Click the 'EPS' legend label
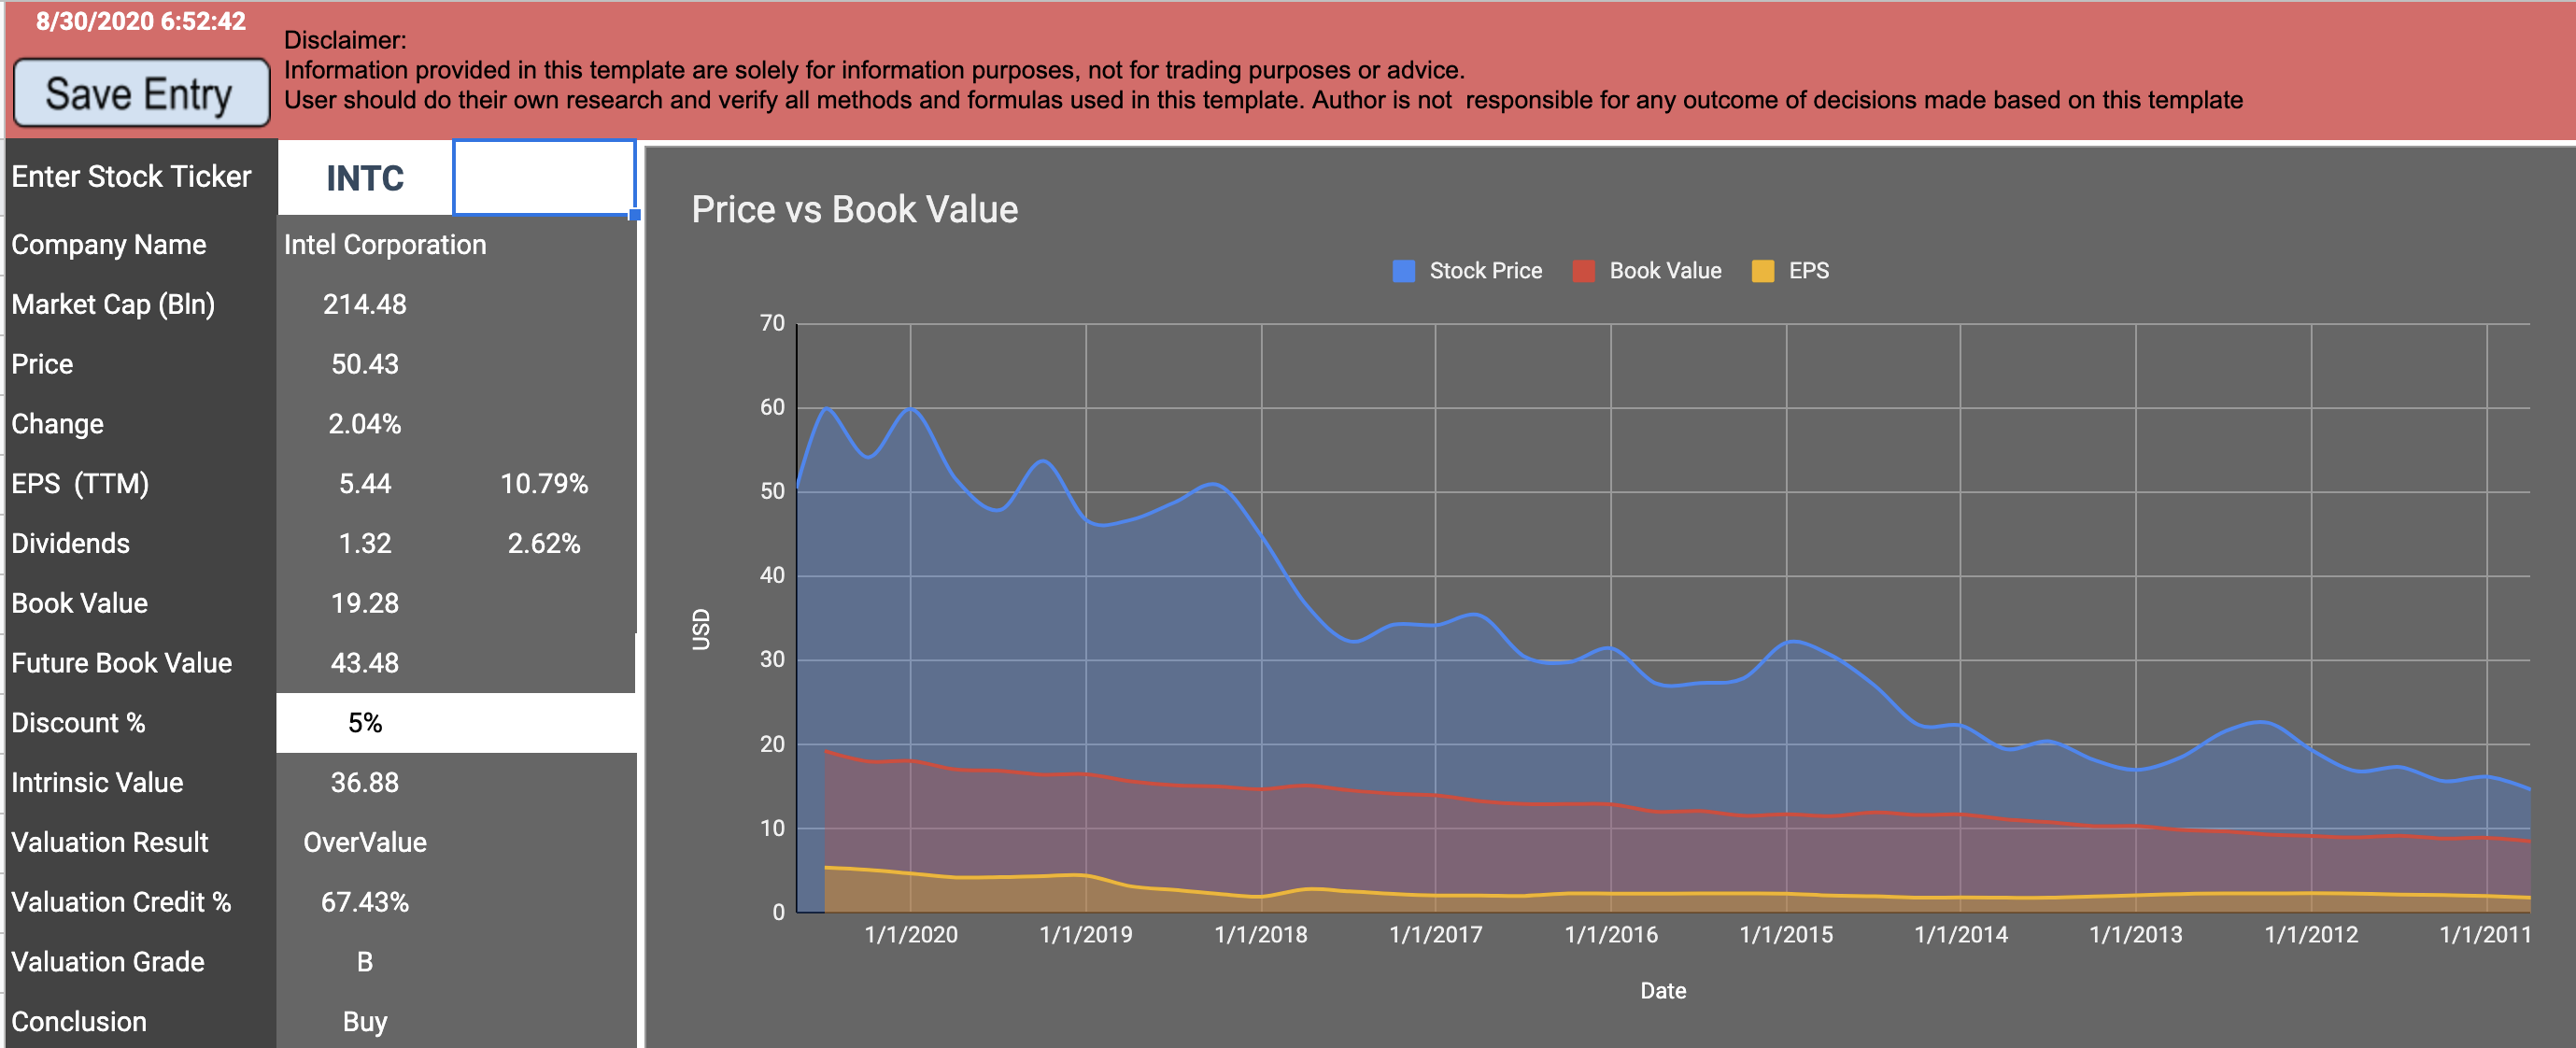Viewport: 2576px width, 1048px height. coord(1809,271)
